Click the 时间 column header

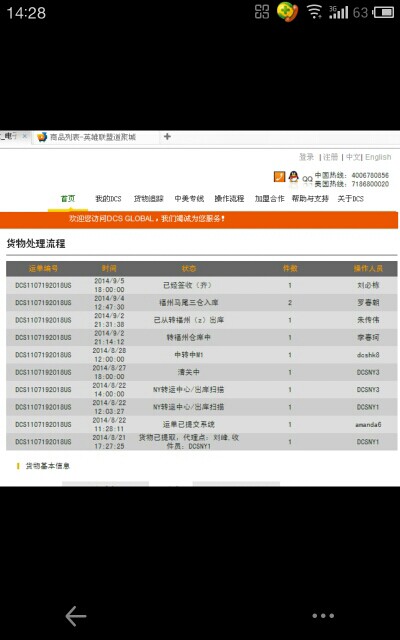[109, 269]
